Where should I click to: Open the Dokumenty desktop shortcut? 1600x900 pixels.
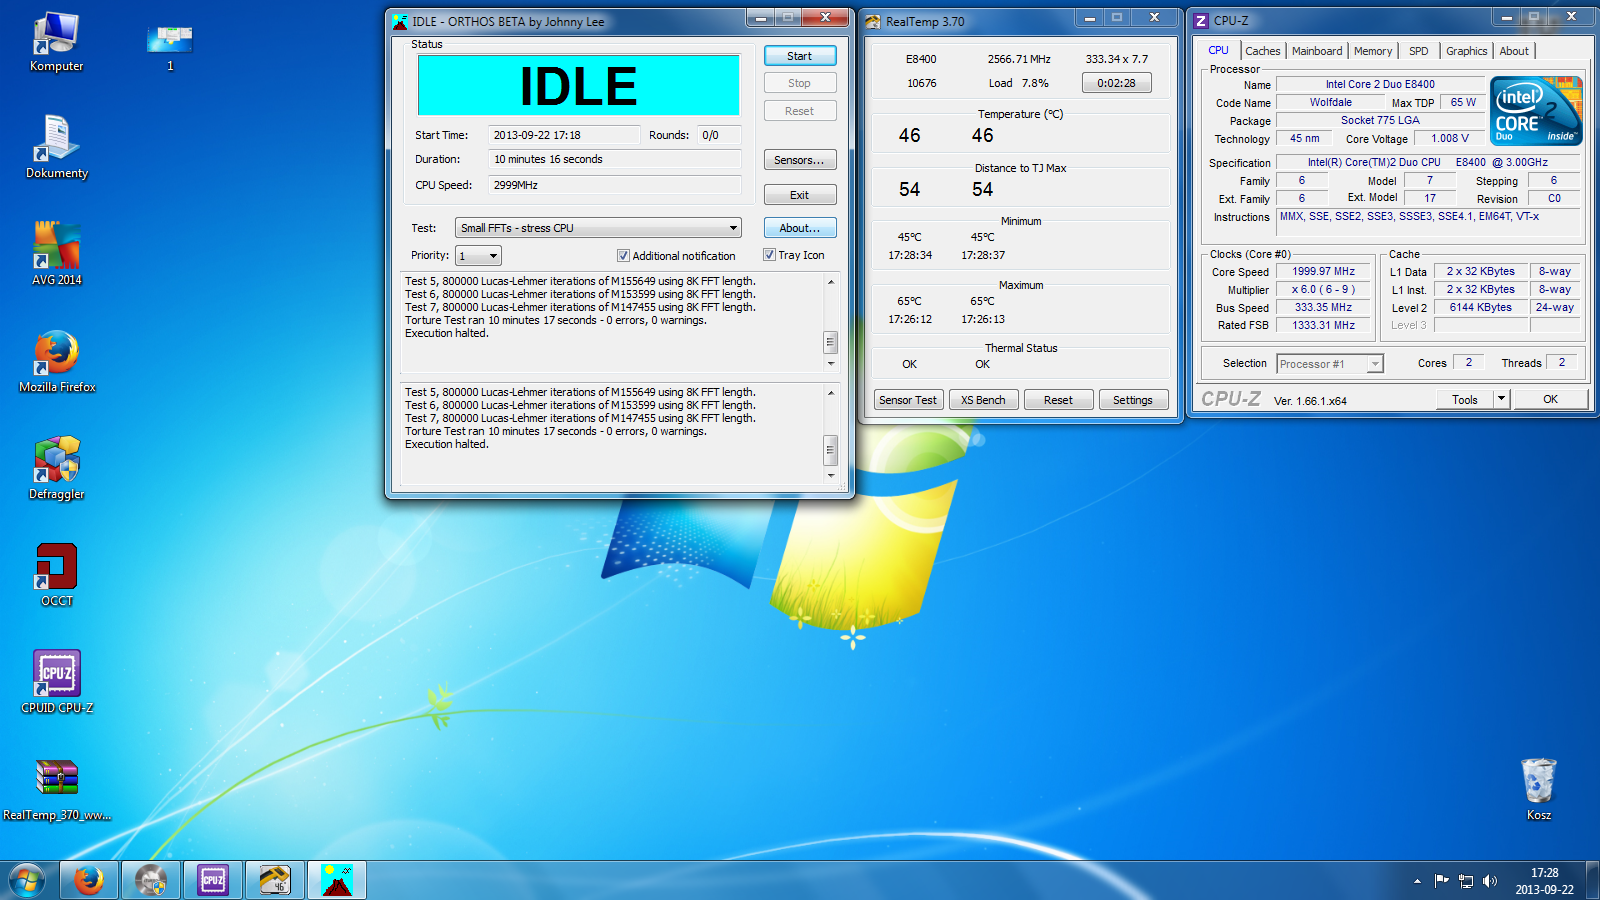(x=57, y=147)
